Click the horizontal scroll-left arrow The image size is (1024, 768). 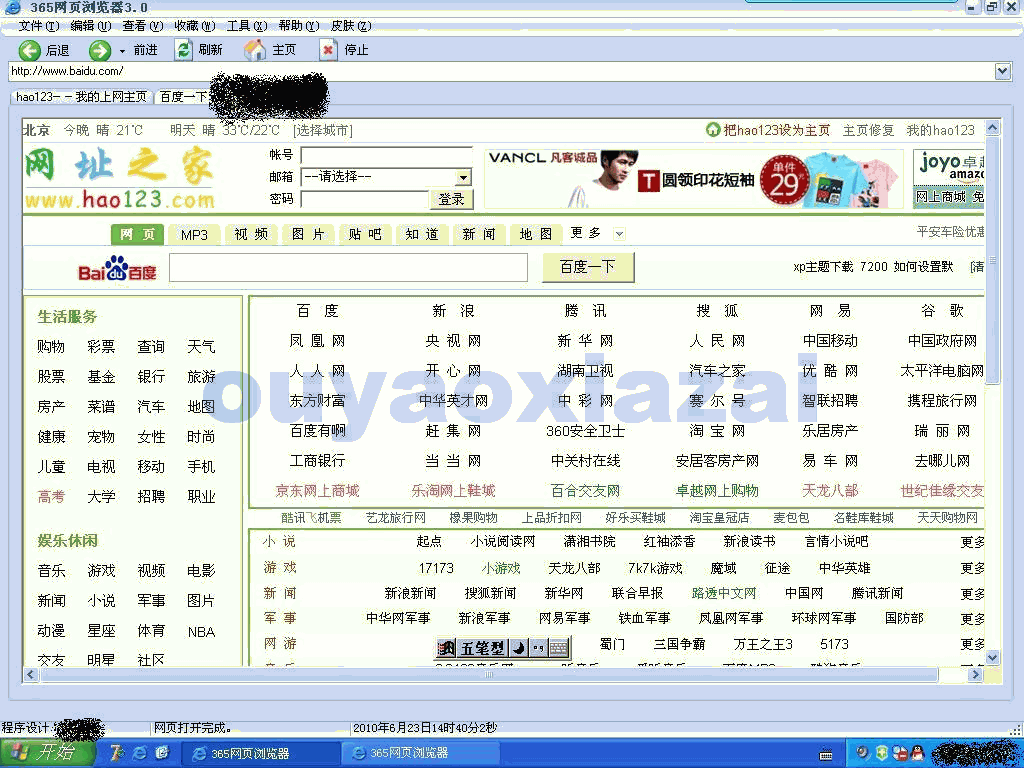tap(30, 674)
